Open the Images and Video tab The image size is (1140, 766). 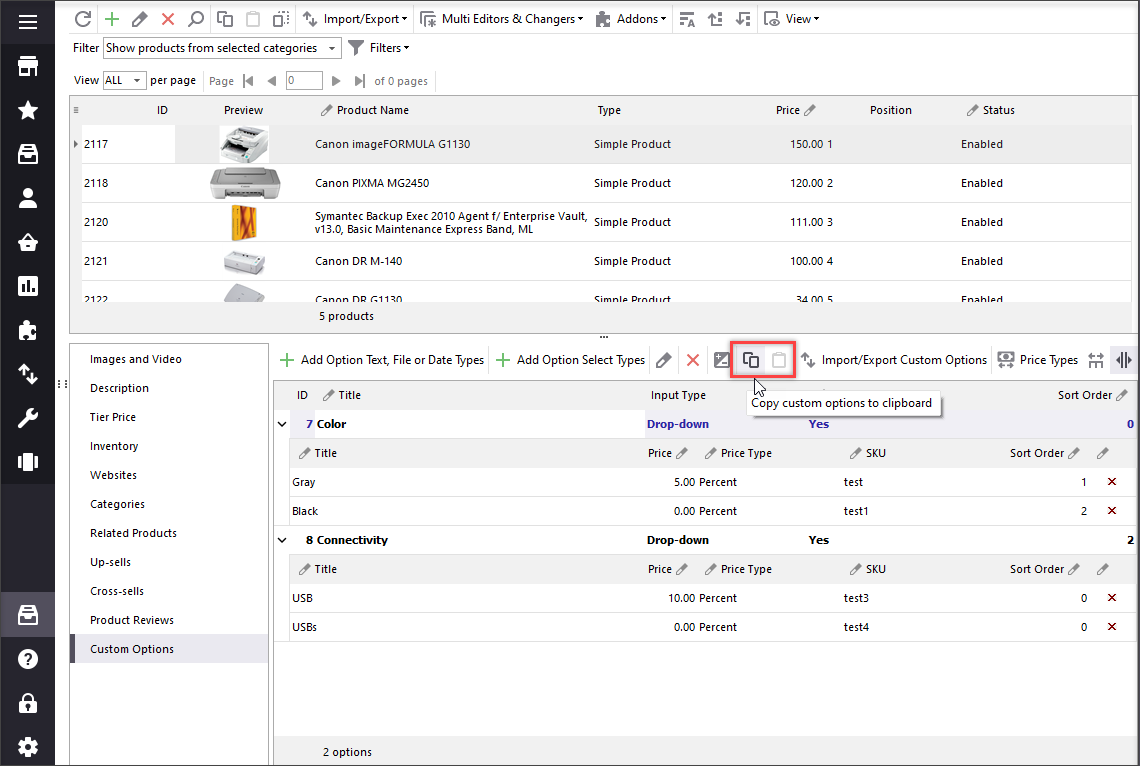(x=136, y=359)
